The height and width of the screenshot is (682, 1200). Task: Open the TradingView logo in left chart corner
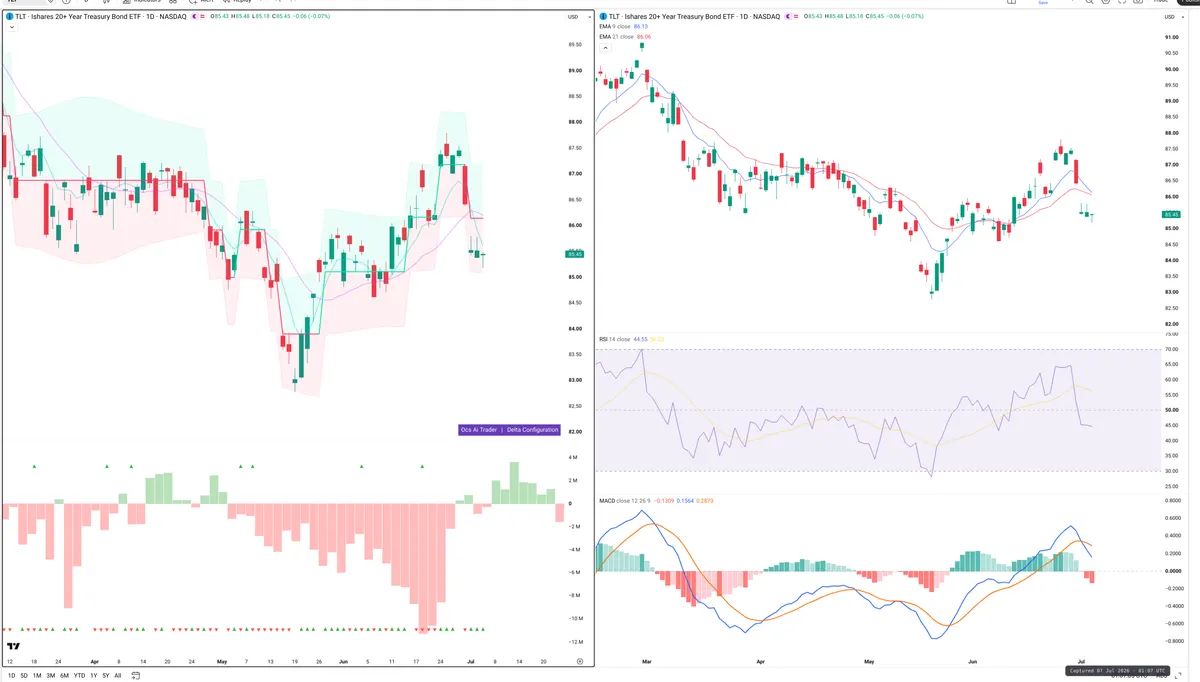click(x=13, y=646)
